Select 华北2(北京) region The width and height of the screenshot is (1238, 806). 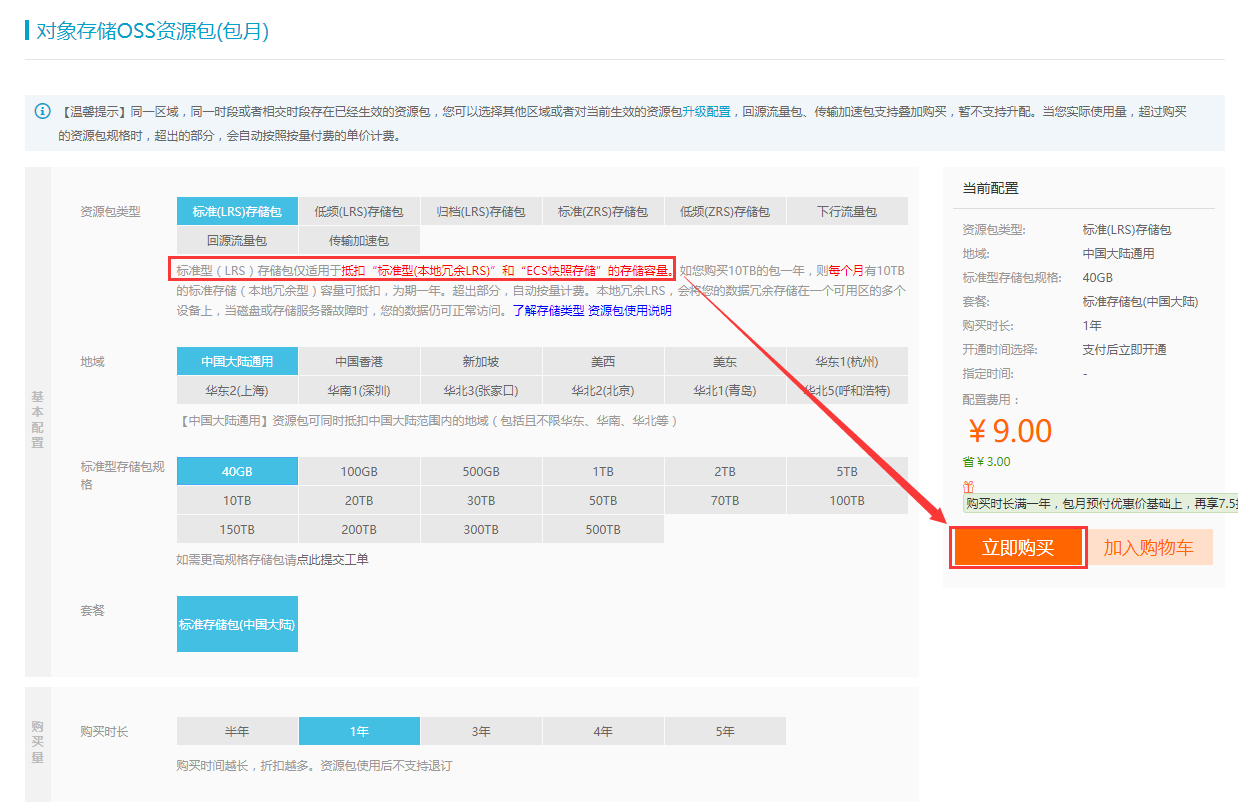(x=603, y=391)
